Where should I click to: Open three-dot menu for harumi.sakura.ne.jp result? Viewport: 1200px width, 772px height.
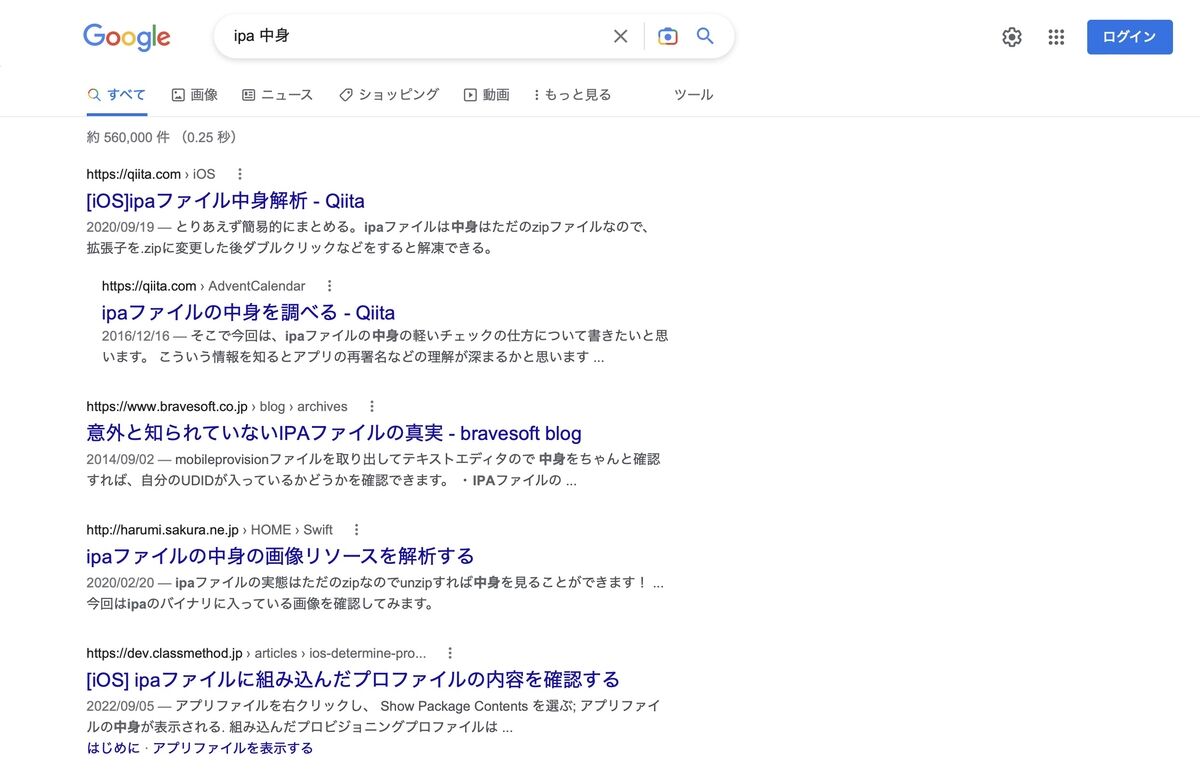(357, 530)
